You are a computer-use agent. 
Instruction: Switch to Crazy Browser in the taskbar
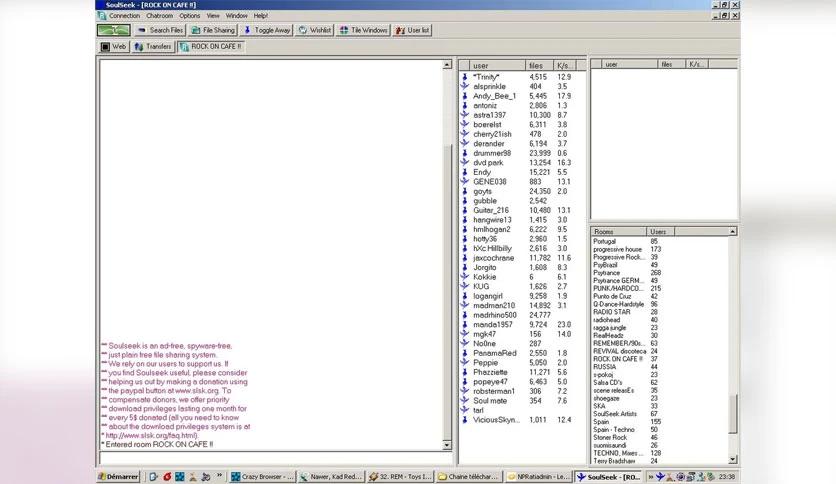[x=262, y=477]
